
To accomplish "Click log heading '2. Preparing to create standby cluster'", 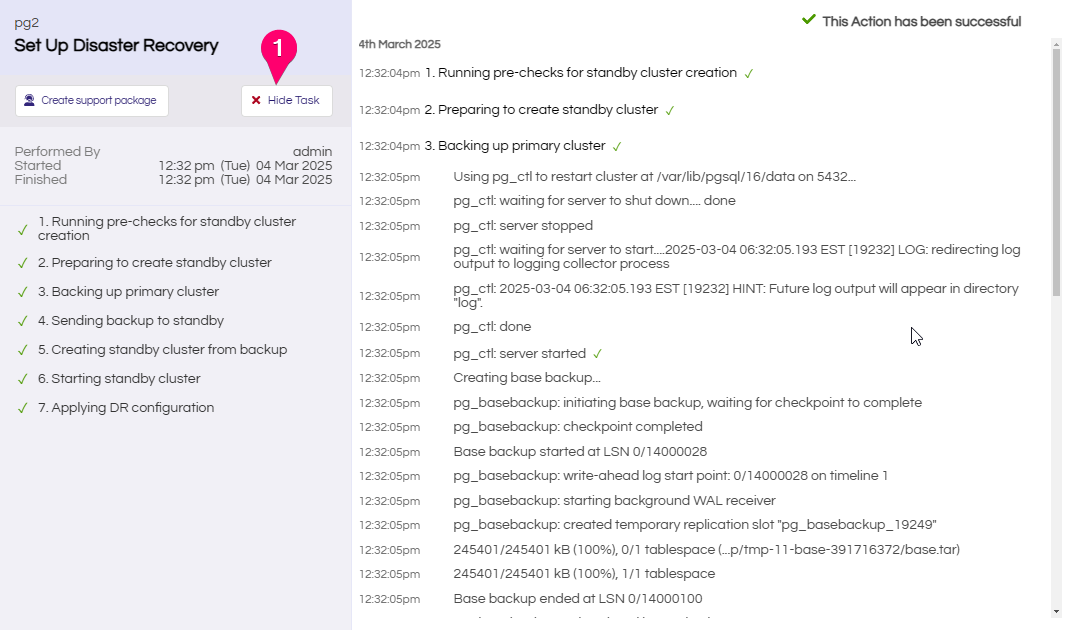I will 541,110.
